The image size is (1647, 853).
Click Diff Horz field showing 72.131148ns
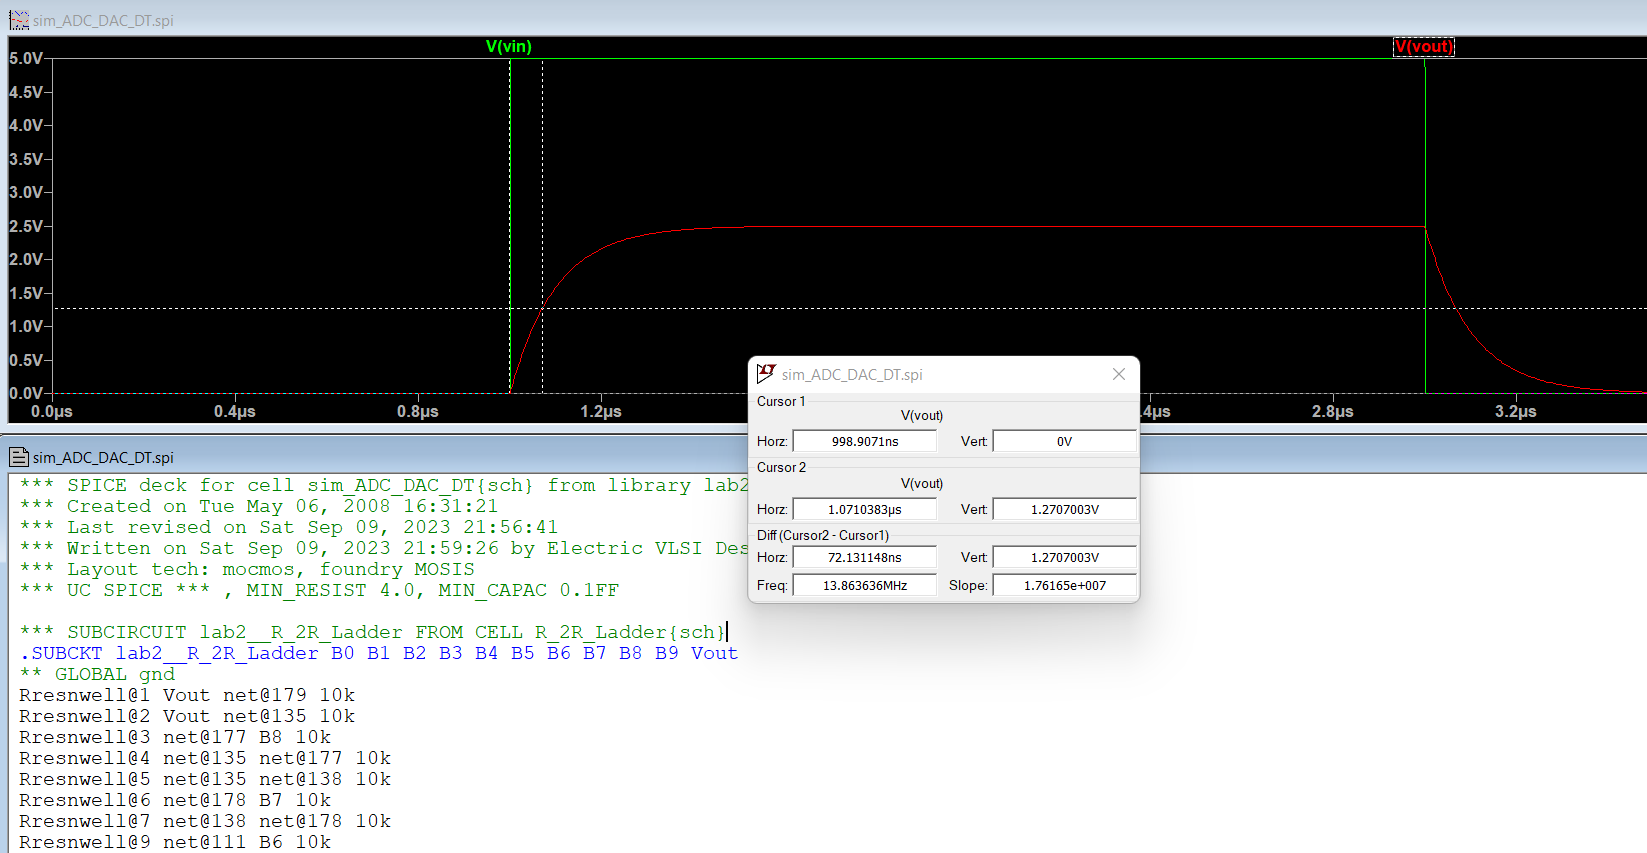[x=865, y=557]
